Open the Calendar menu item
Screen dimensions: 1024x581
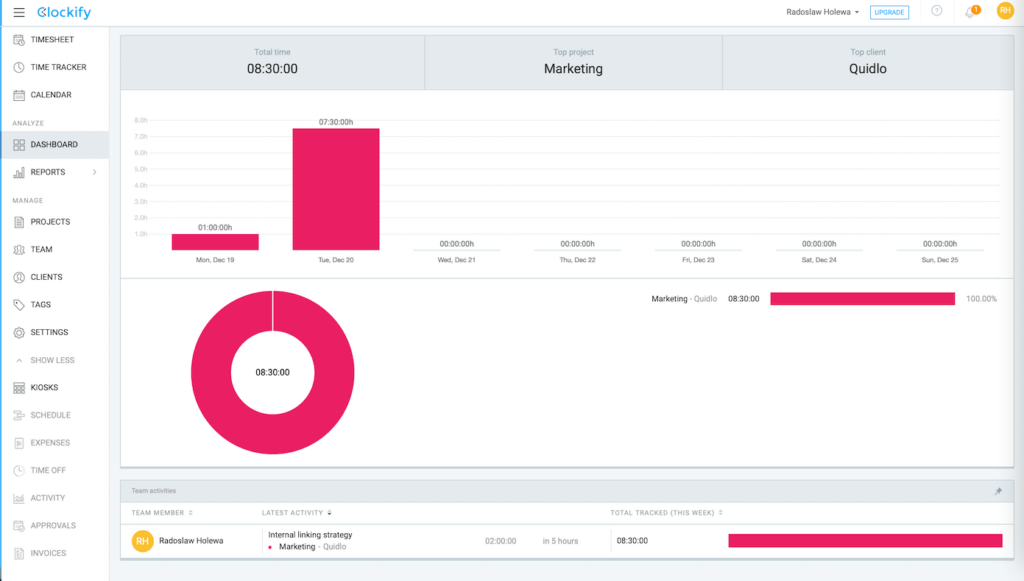click(51, 95)
